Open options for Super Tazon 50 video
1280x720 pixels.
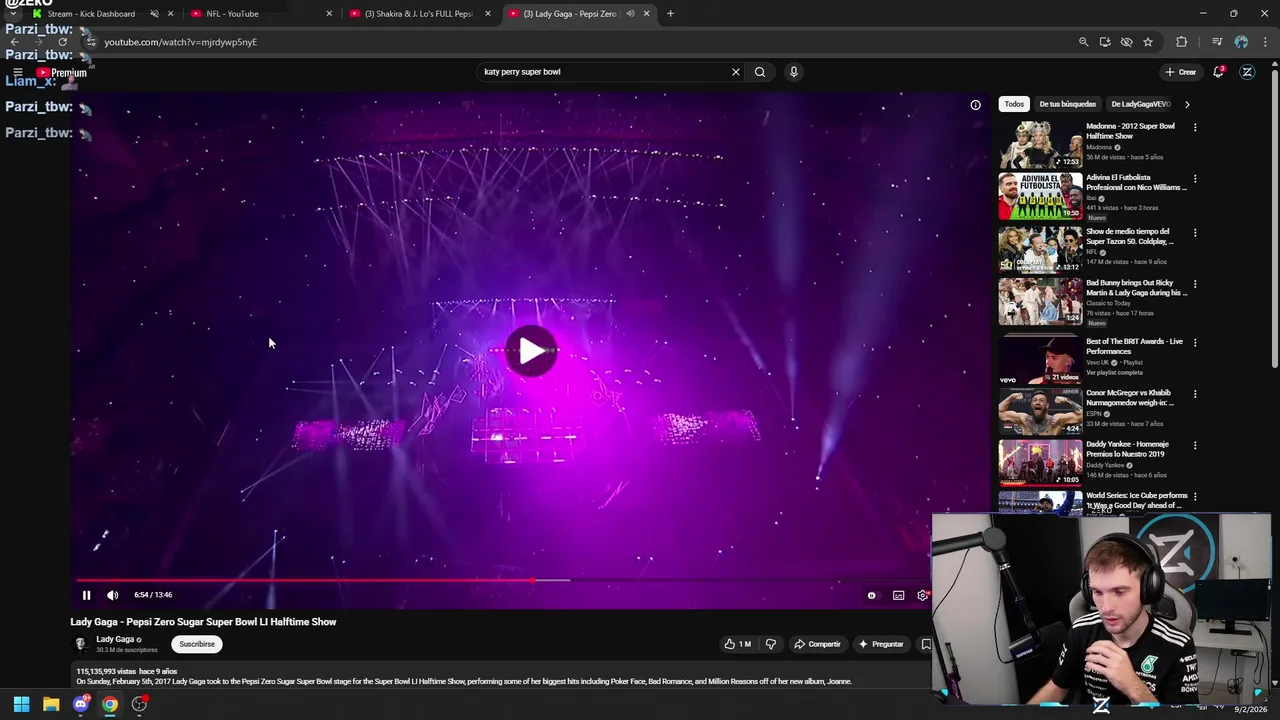[x=1195, y=233]
